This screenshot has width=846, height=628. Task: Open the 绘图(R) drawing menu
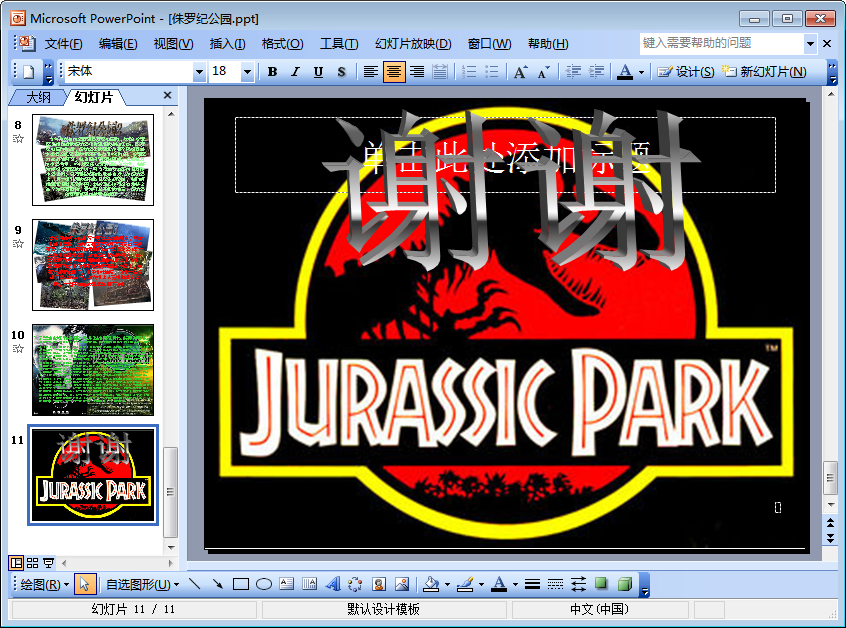point(45,584)
